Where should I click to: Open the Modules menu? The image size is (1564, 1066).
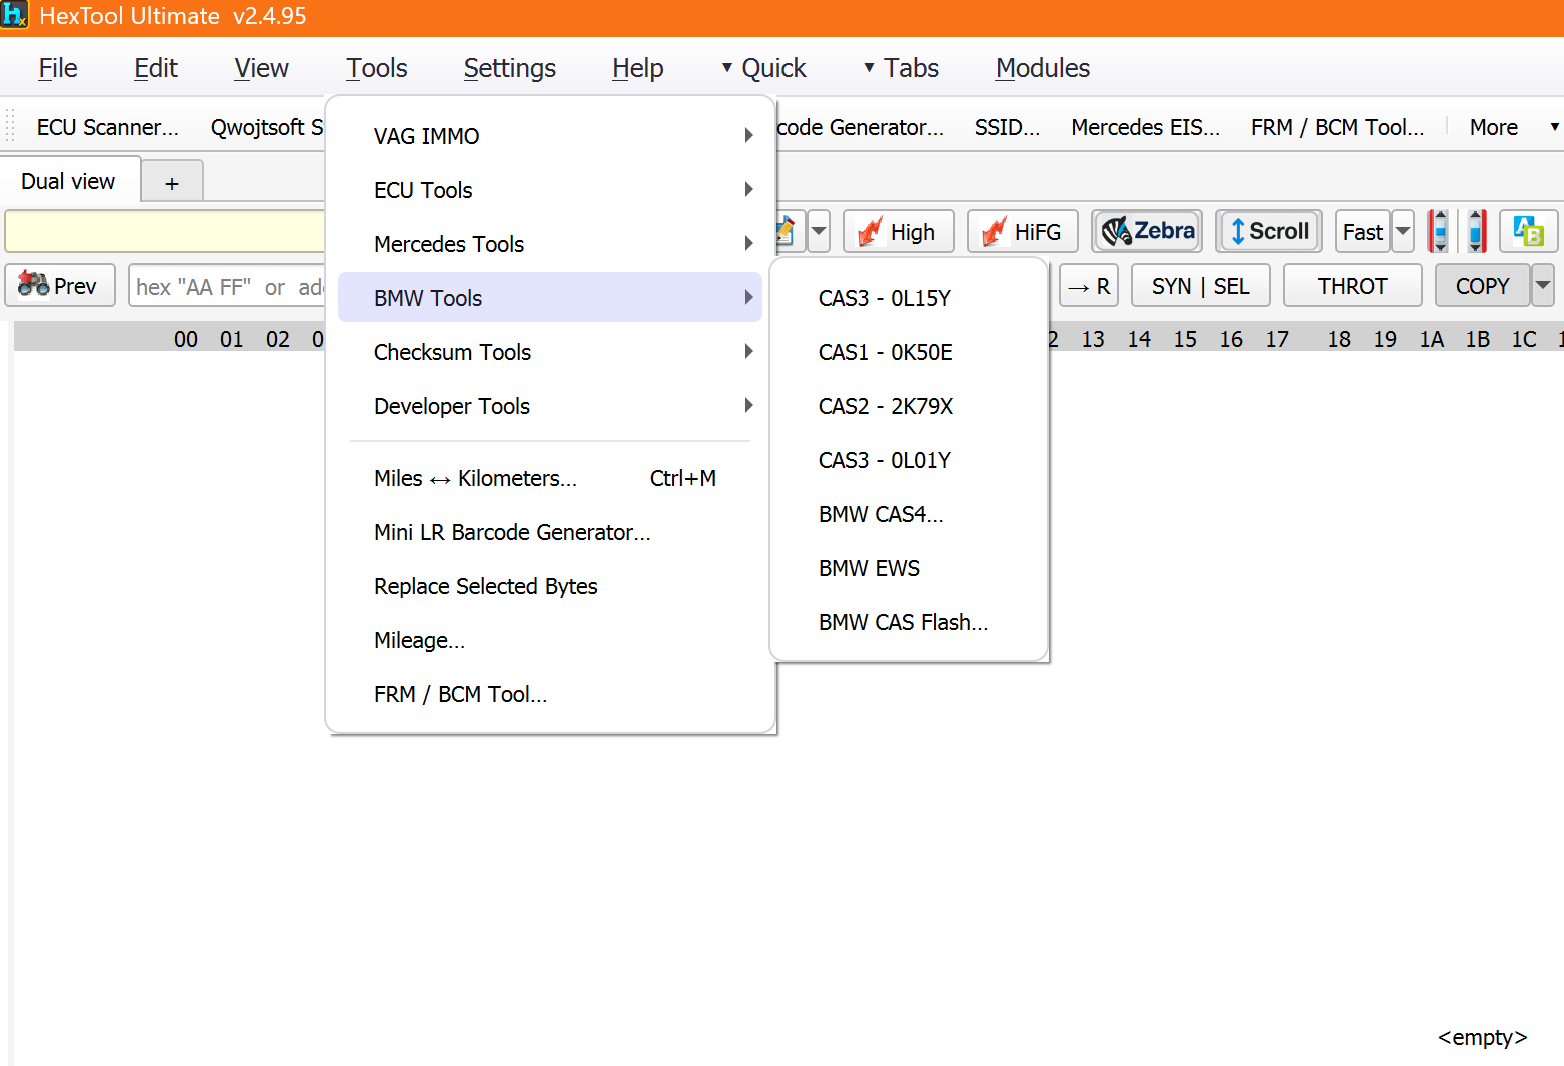point(1043,68)
